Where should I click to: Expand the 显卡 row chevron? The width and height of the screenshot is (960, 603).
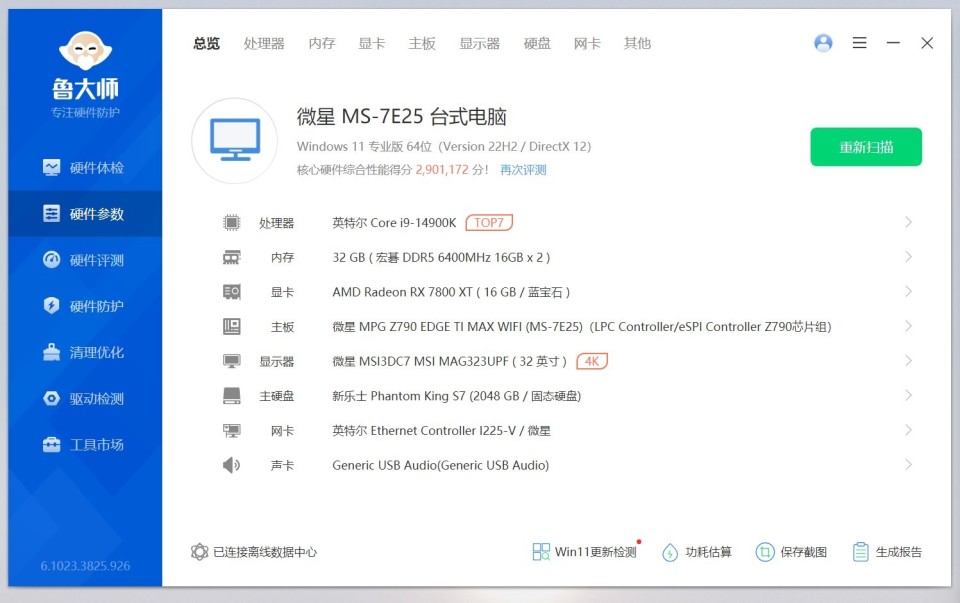[x=909, y=292]
